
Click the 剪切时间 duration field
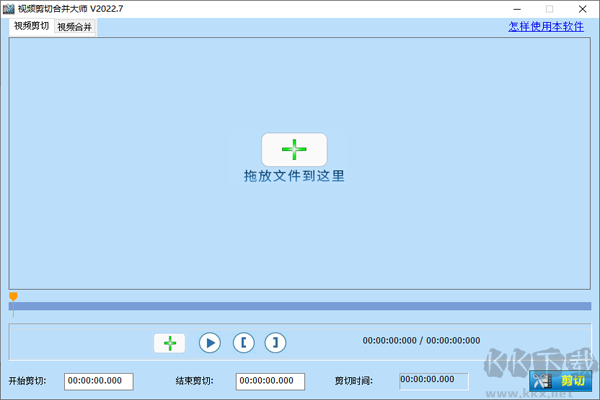[434, 381]
